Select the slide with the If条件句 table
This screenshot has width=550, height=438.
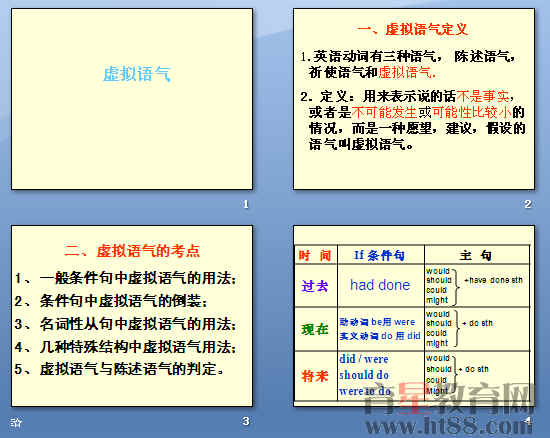pos(414,316)
